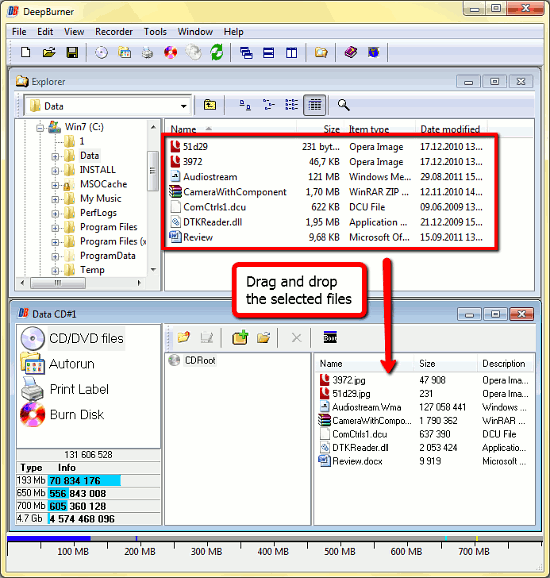Click the black Burn icon in Data CD toolbar

330,337
